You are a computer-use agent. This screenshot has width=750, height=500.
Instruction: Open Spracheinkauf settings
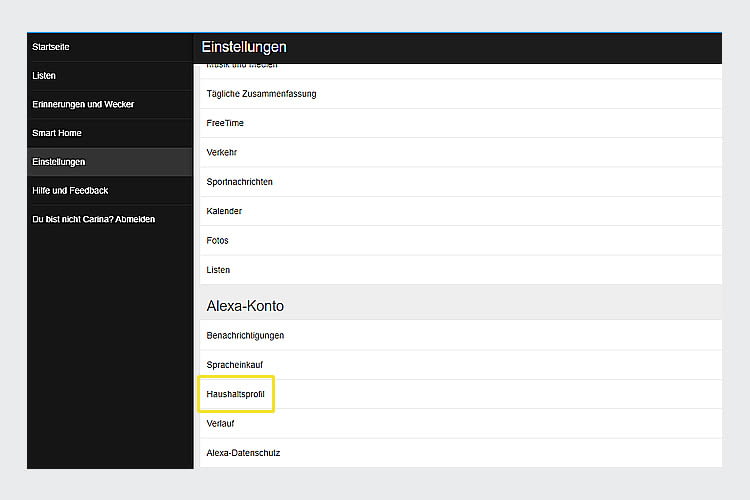click(x=461, y=365)
